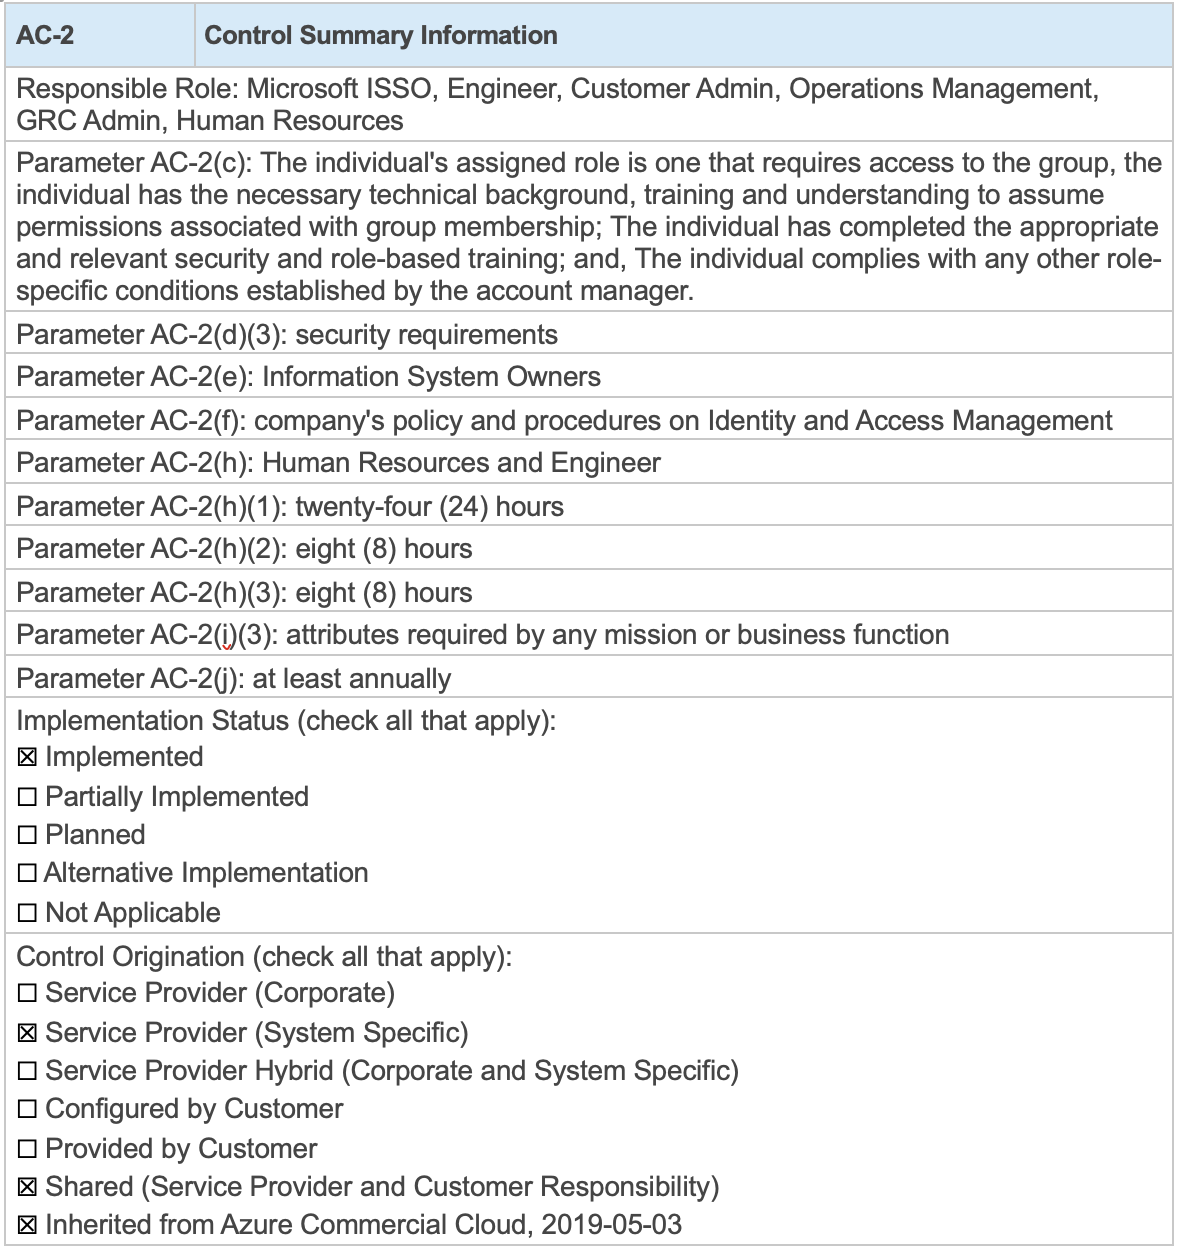The image size is (1178, 1246).
Task: Tick the Planned status checkbox
Action: 28,835
